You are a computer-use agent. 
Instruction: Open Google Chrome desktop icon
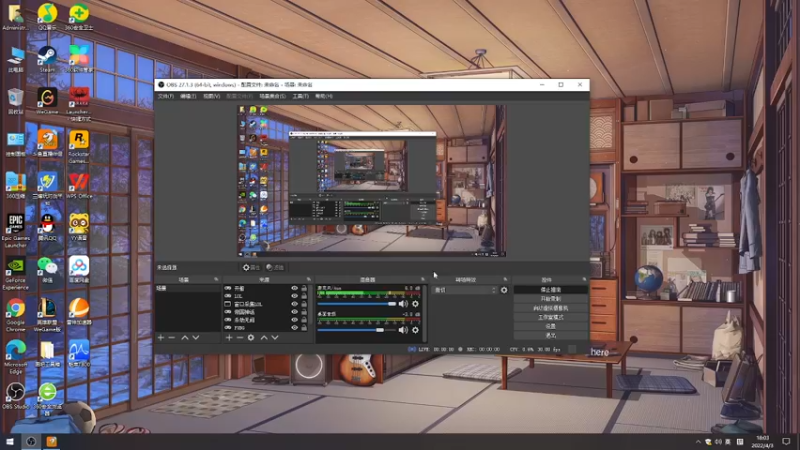coord(15,315)
